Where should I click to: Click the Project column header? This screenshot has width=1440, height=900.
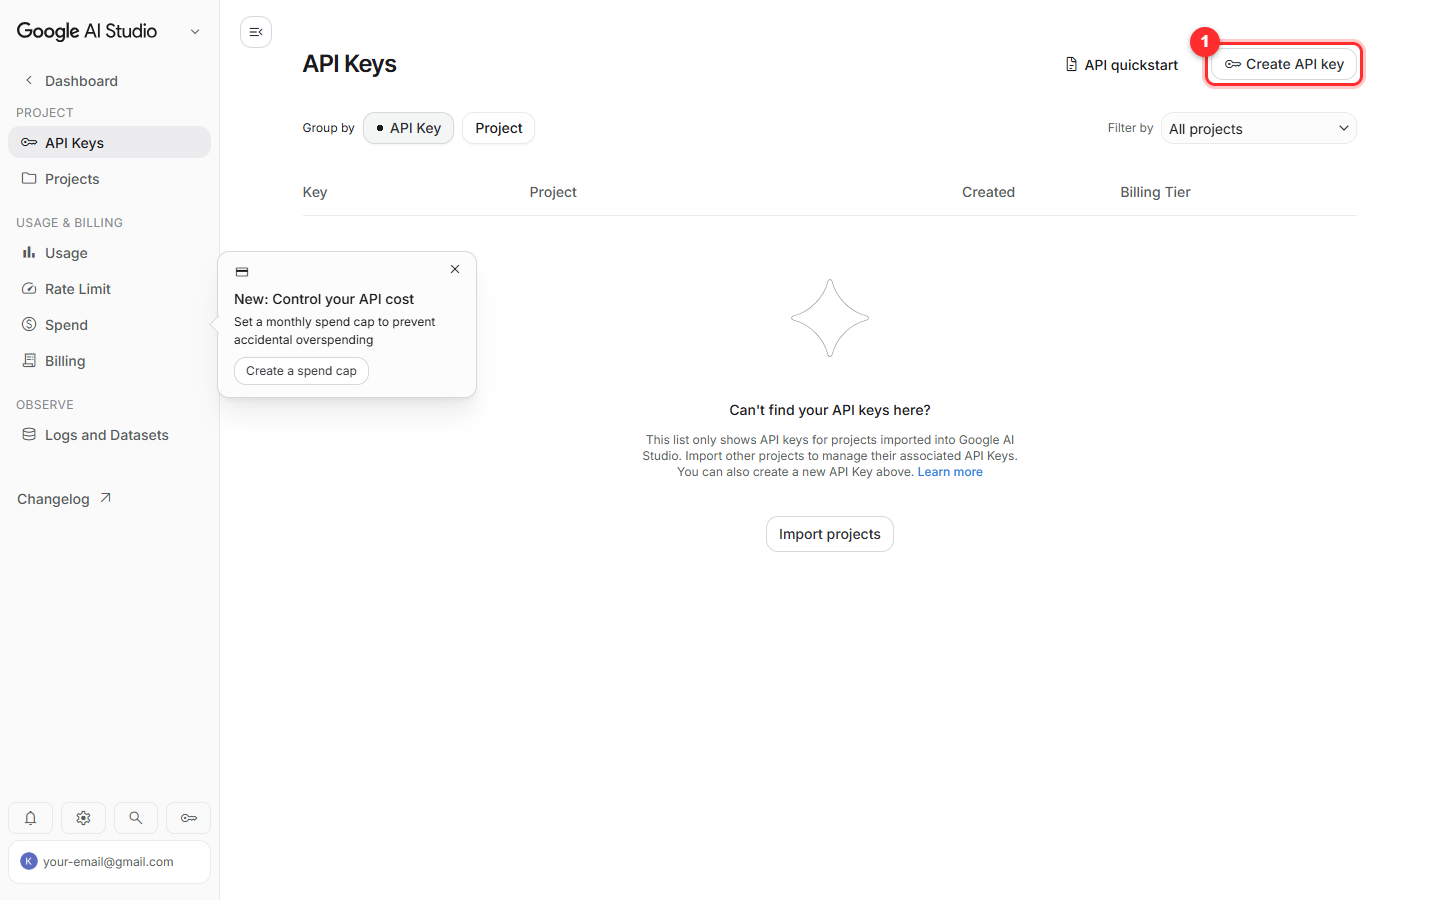[553, 192]
